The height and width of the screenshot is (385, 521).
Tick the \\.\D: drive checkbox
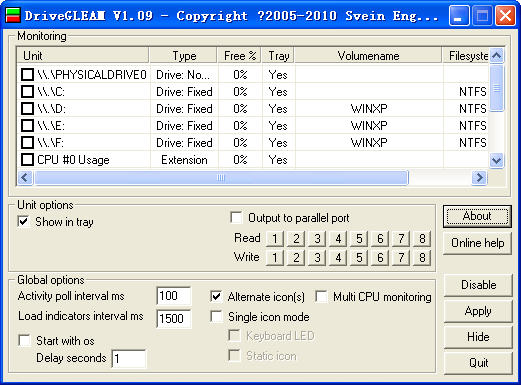point(27,108)
